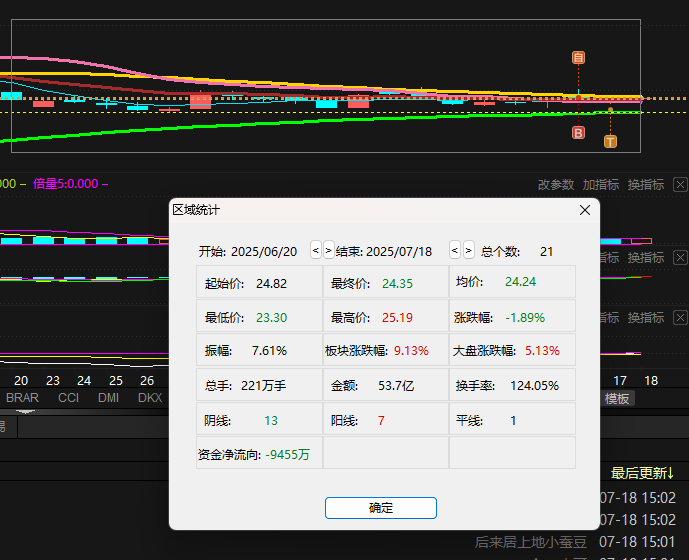
Task: Click the 平线 count 1
Action: [x=513, y=421]
